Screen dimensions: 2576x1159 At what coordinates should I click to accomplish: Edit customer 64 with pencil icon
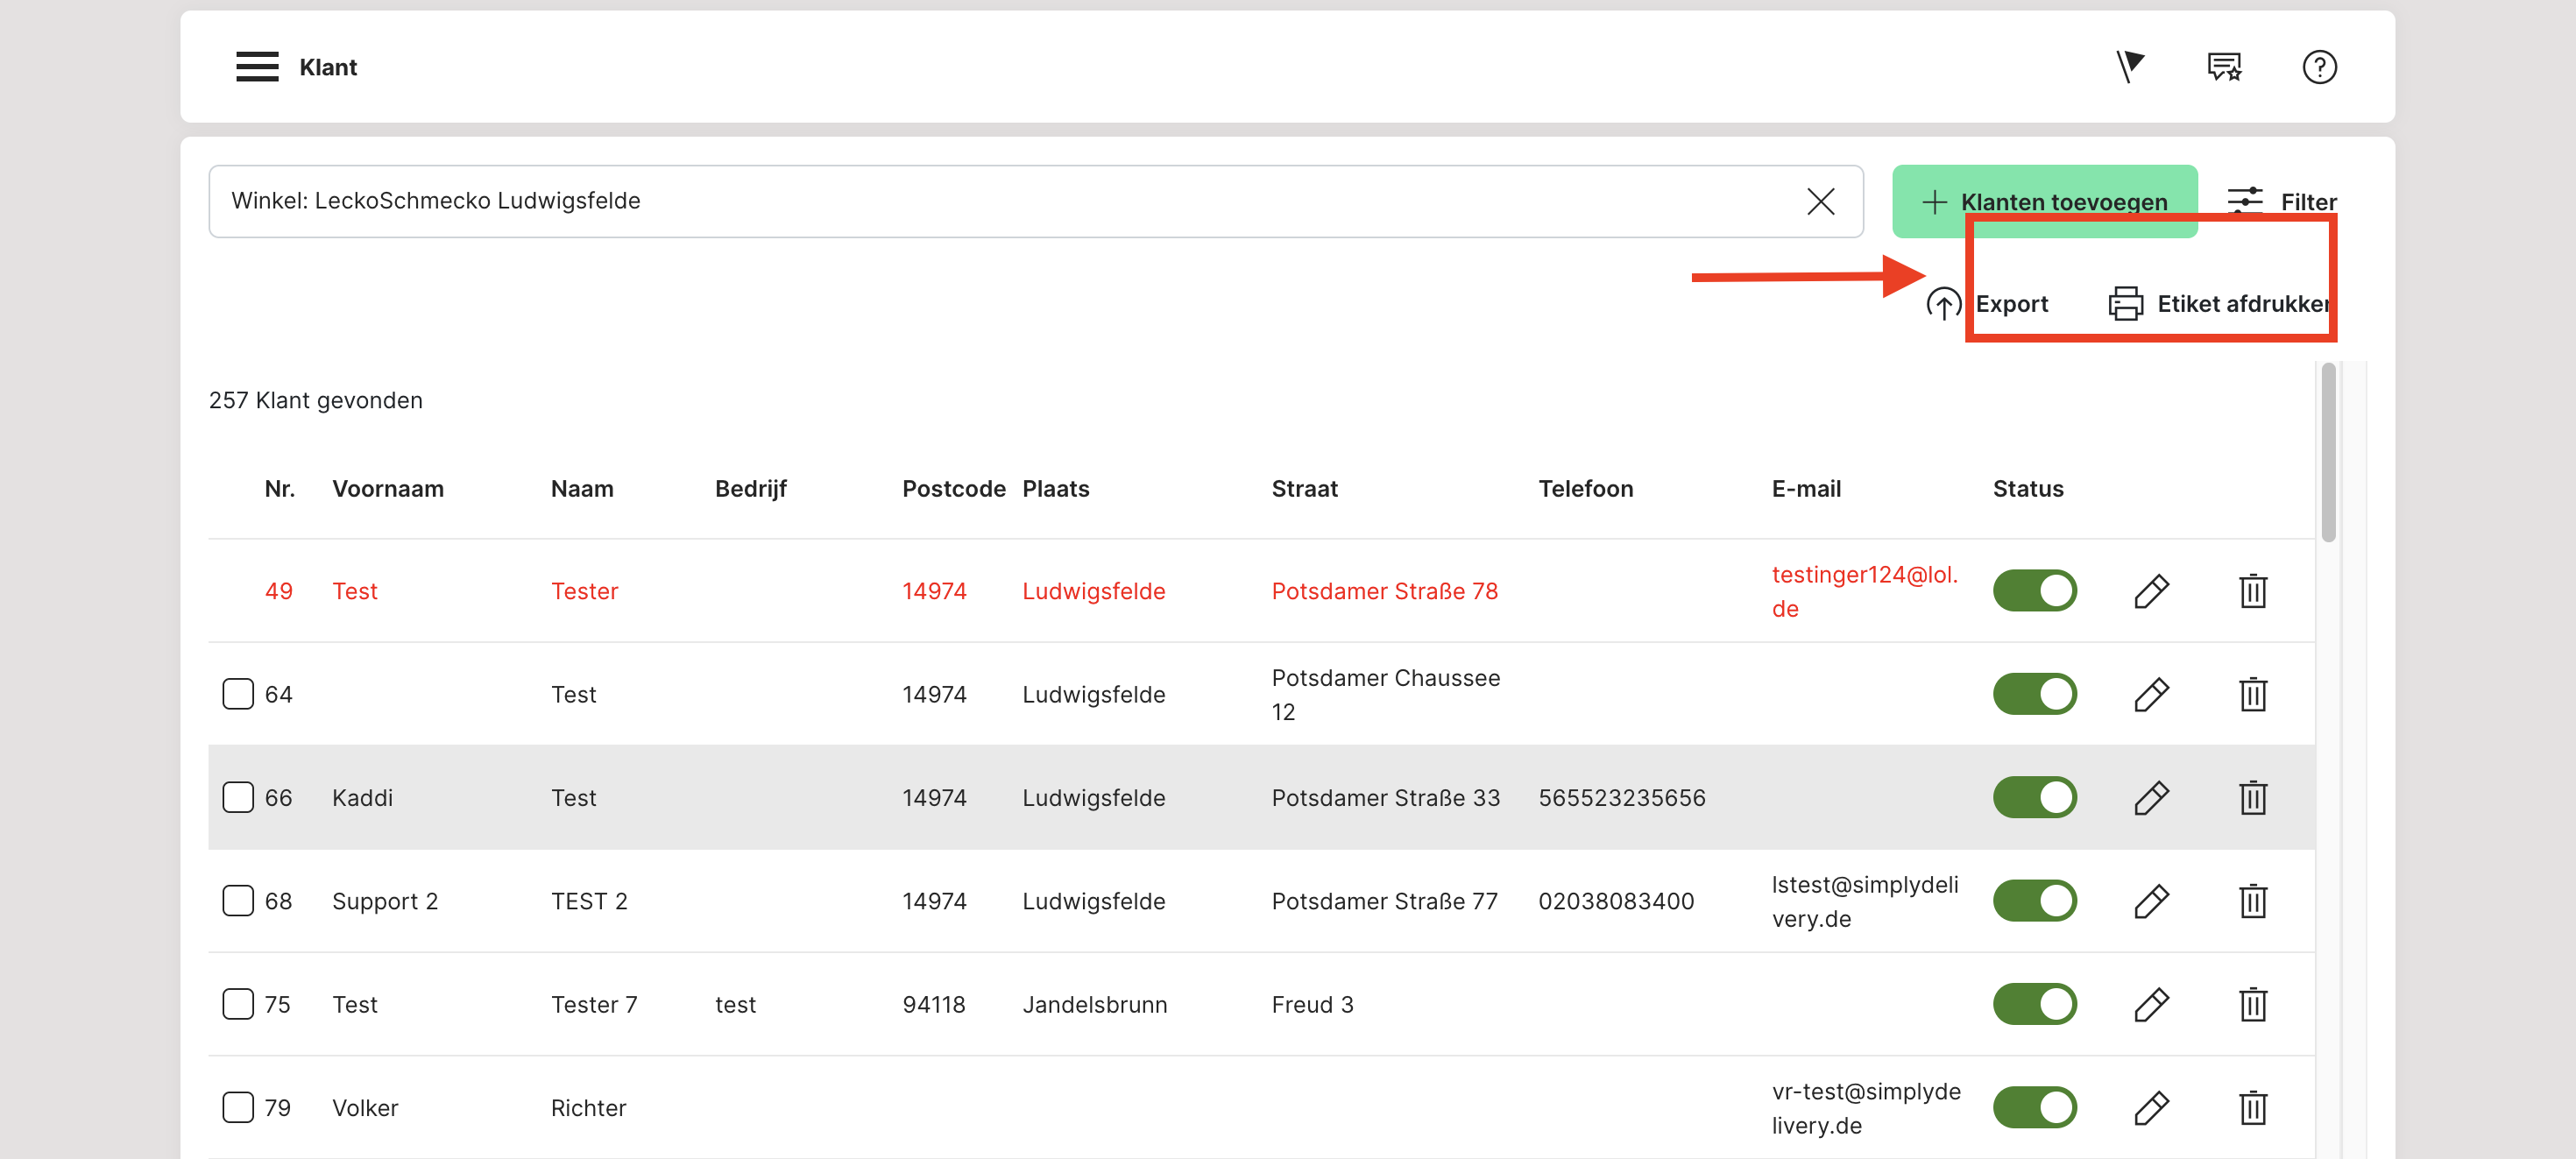point(2150,694)
